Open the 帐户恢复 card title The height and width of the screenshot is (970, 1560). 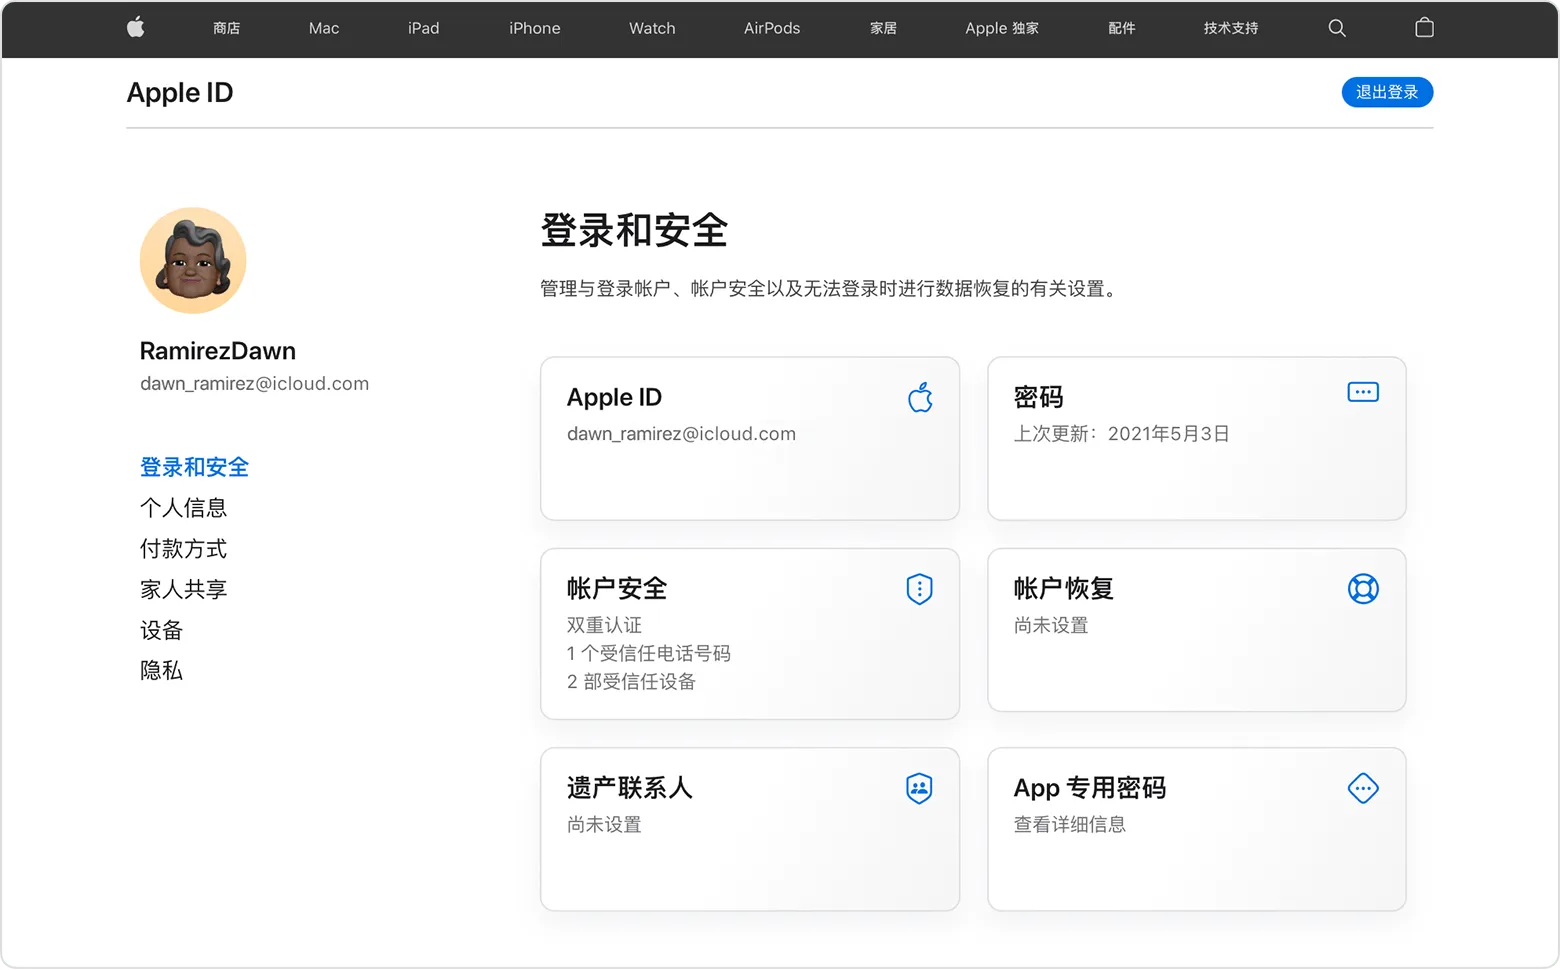pos(1063,589)
